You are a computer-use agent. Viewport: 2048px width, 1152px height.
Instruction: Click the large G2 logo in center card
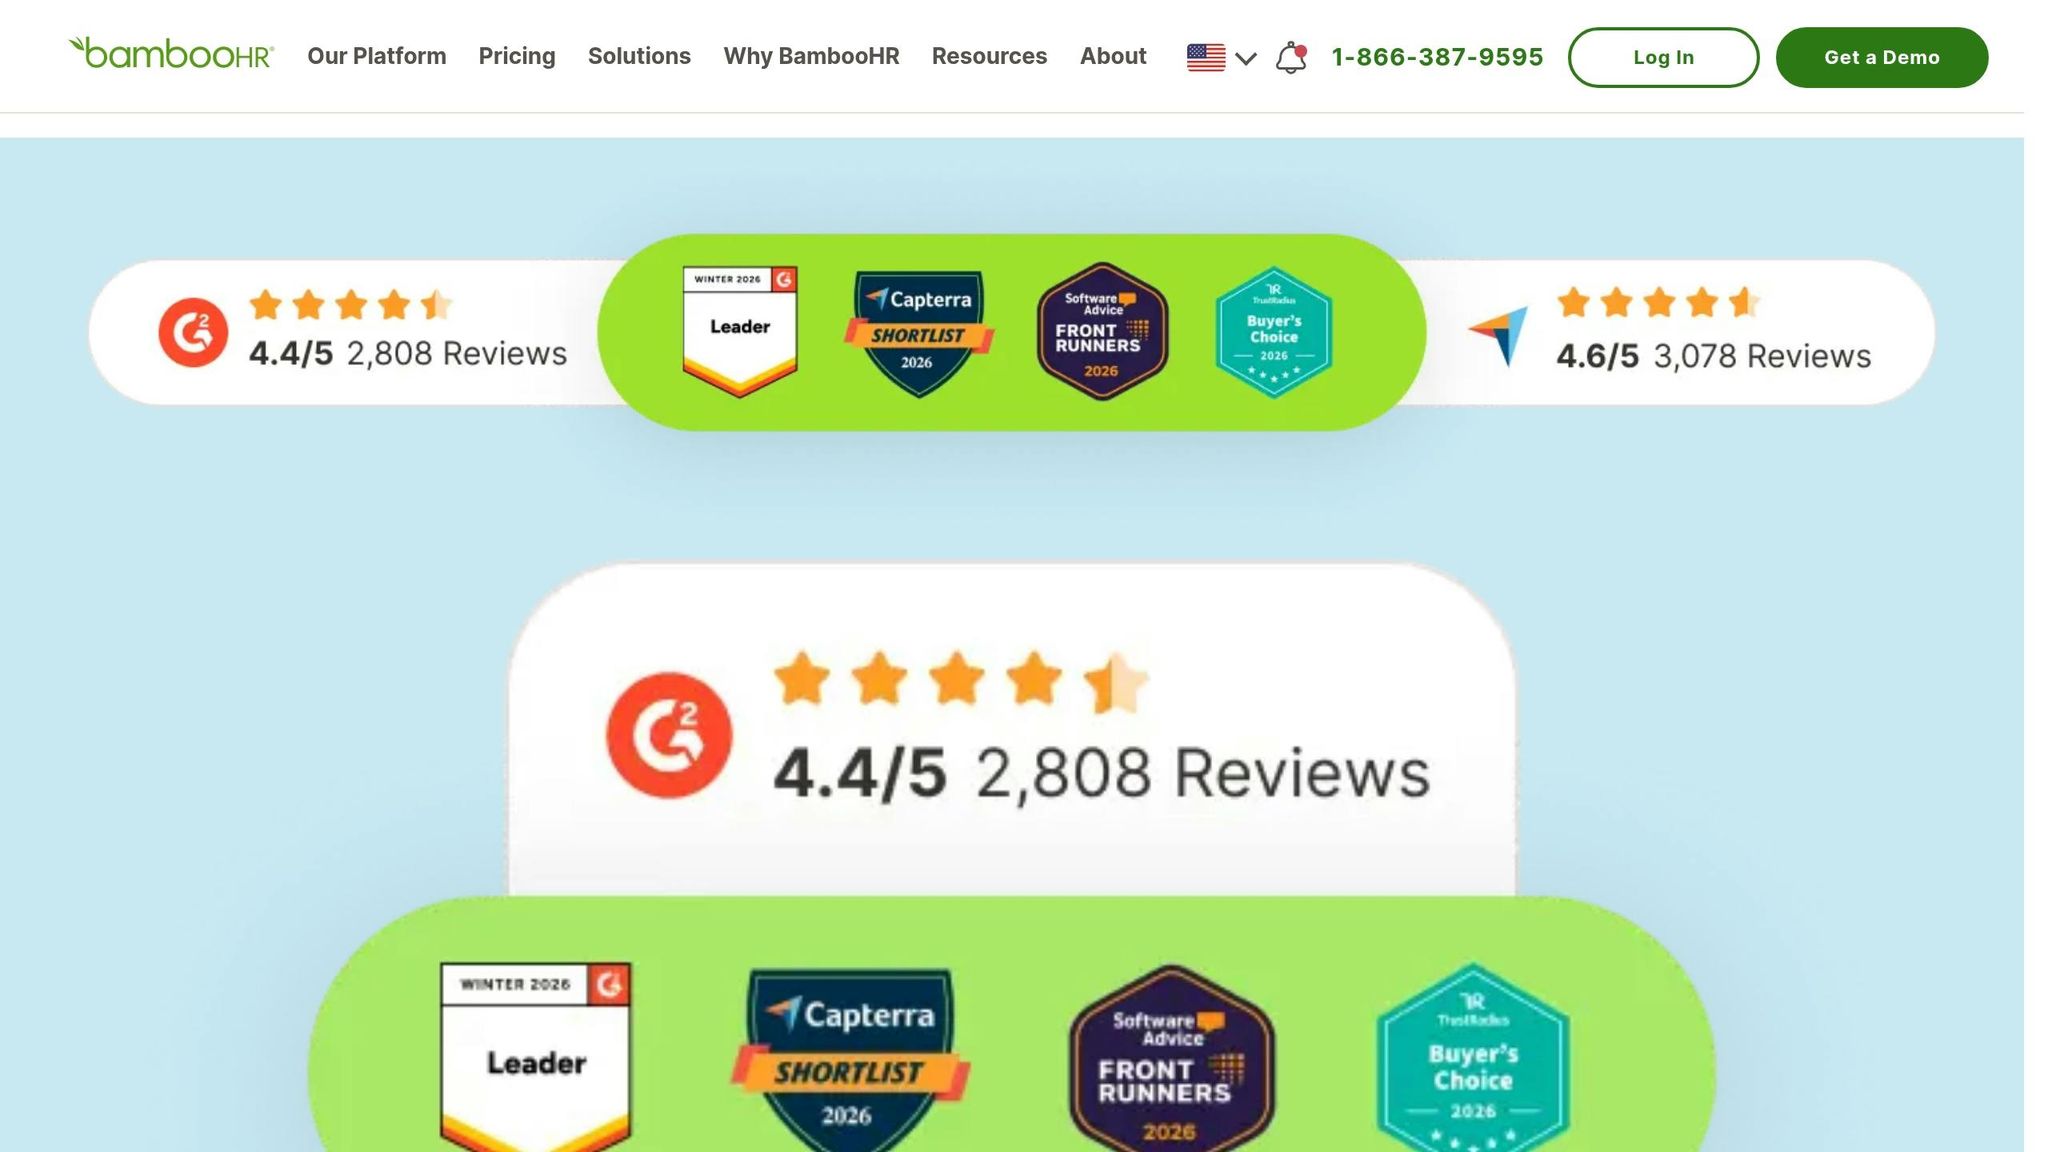point(669,735)
